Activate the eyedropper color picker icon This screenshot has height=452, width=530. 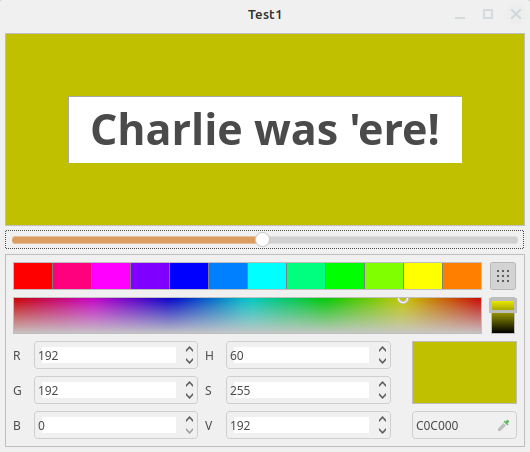(504, 425)
